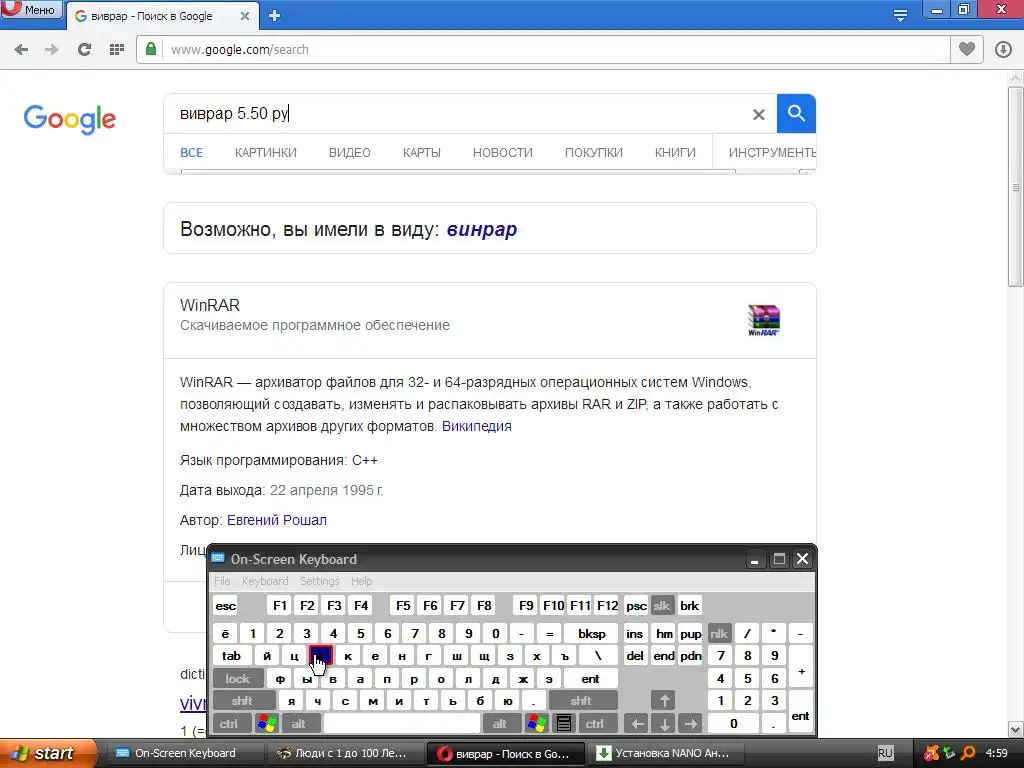Viewport: 1024px width, 768px height.
Task: Add page to bookmarks with heart icon
Action: pyautogui.click(x=967, y=49)
